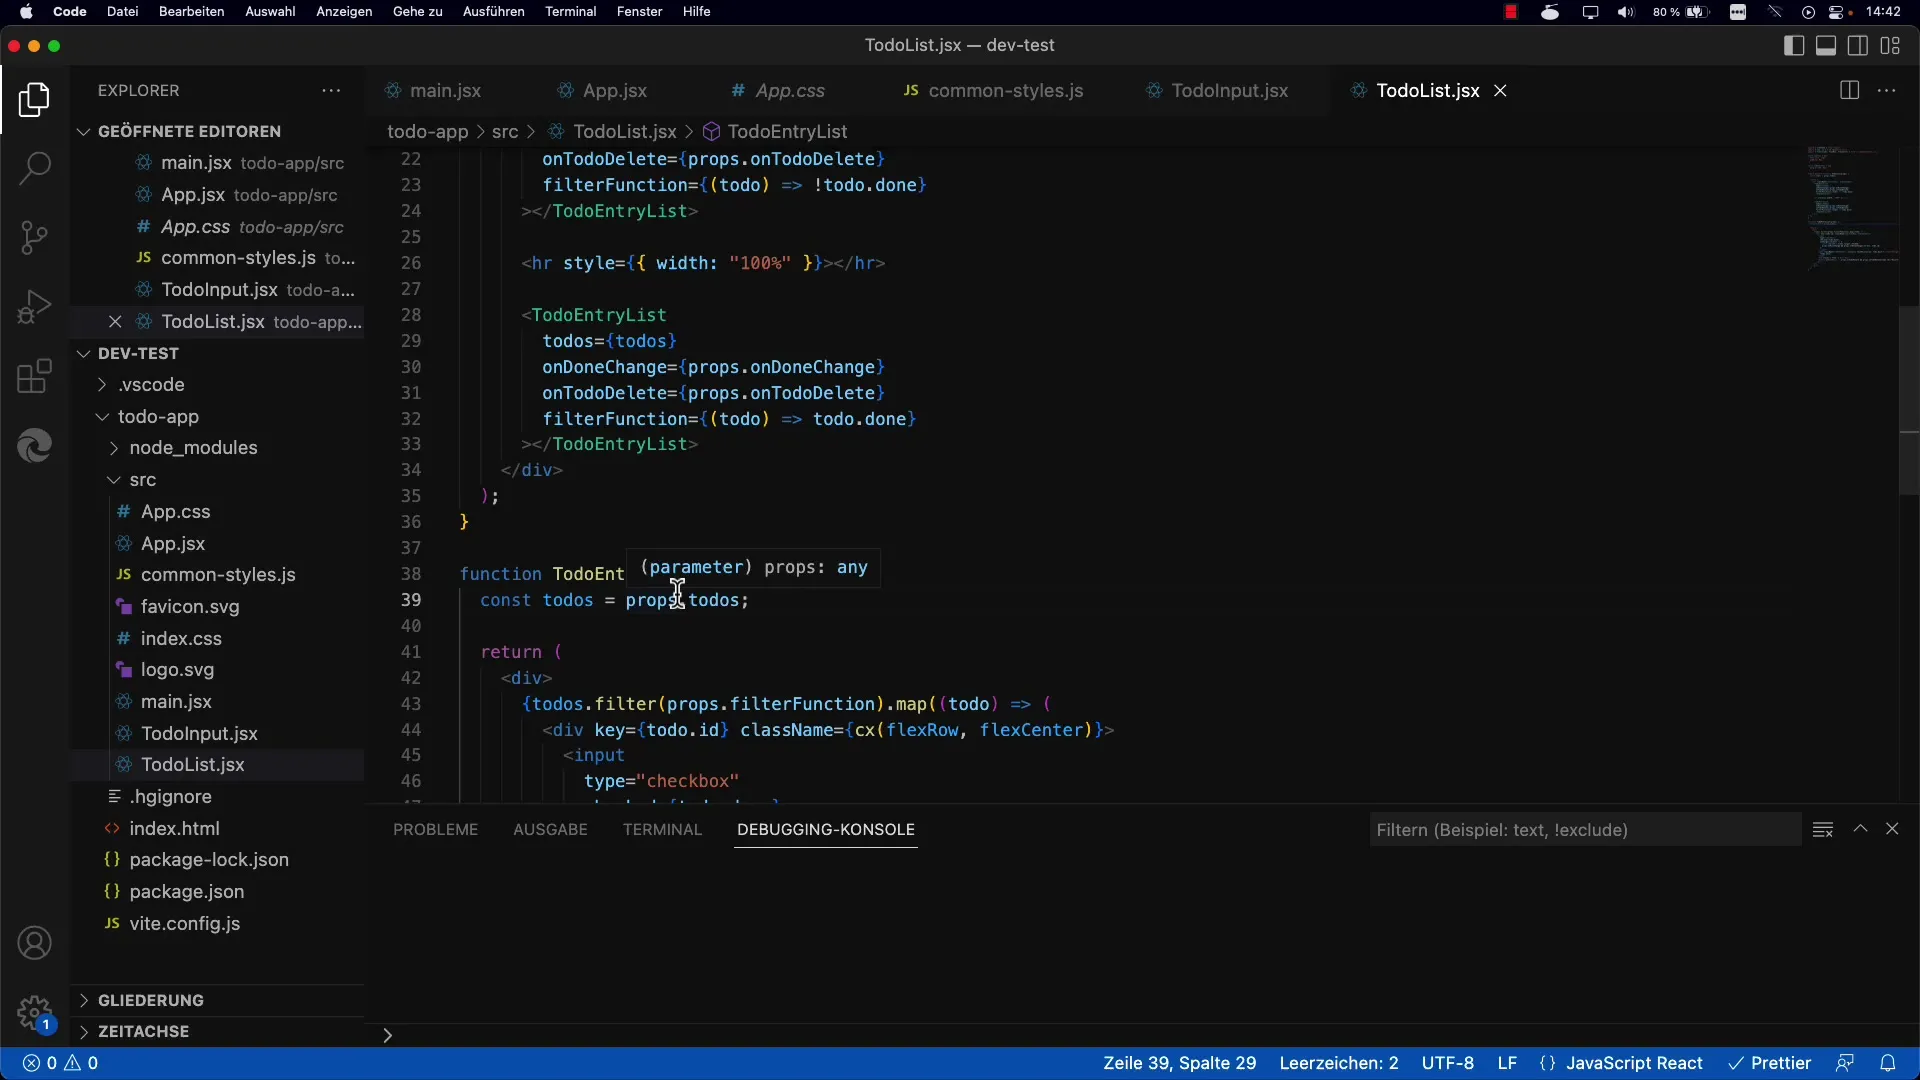Open the Probleme panel tab
The image size is (1920, 1080).
(435, 830)
